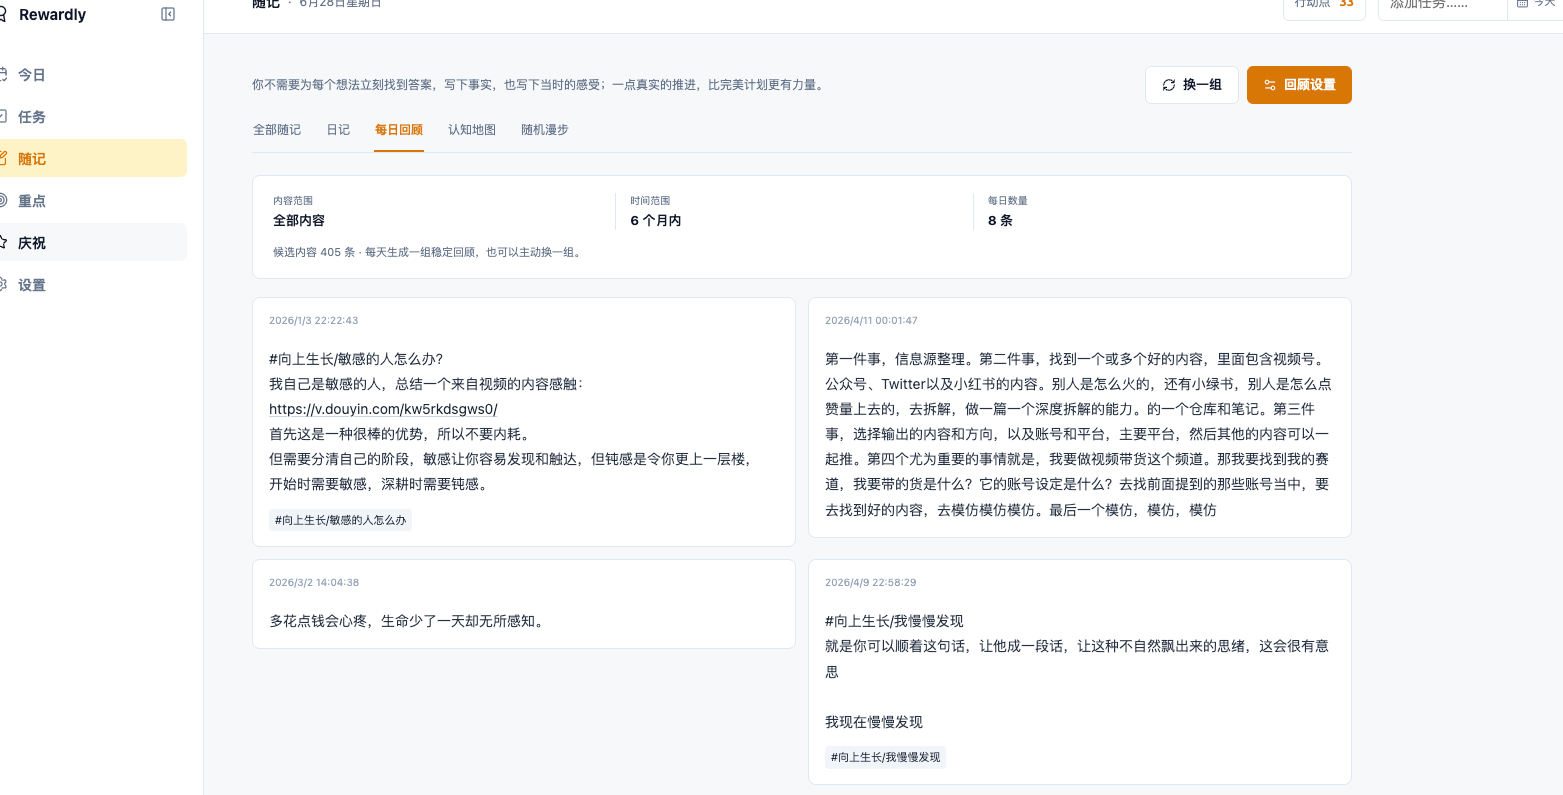Select 随记 in the sidebar
The width and height of the screenshot is (1563, 795).
(92, 159)
